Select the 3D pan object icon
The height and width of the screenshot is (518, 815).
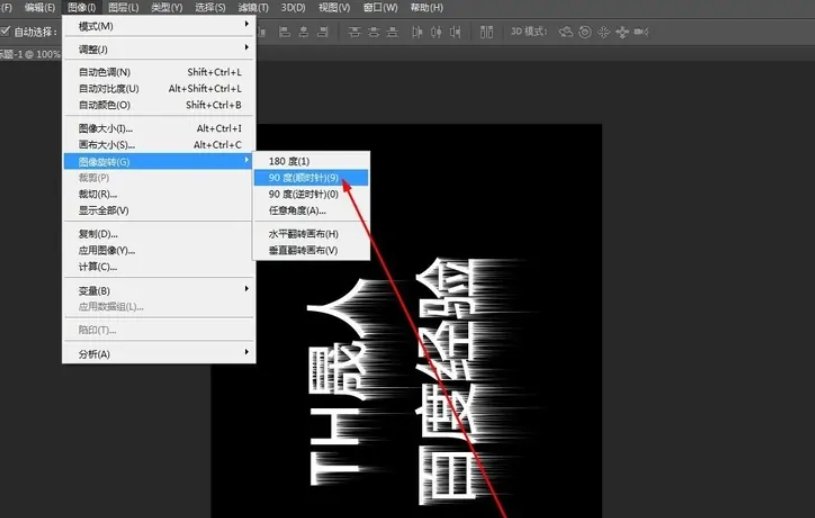pos(603,32)
